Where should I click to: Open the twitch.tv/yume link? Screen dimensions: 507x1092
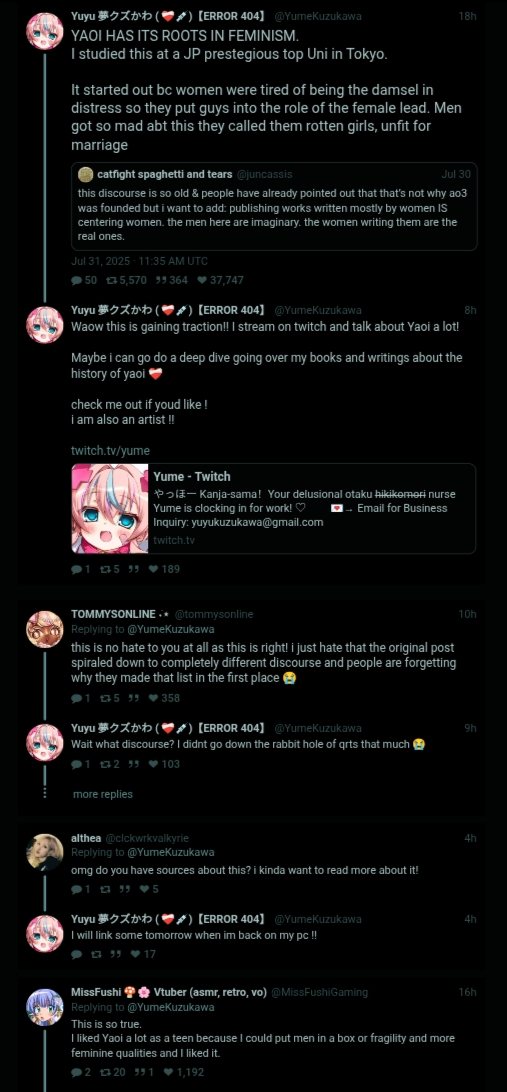[x=110, y=451]
